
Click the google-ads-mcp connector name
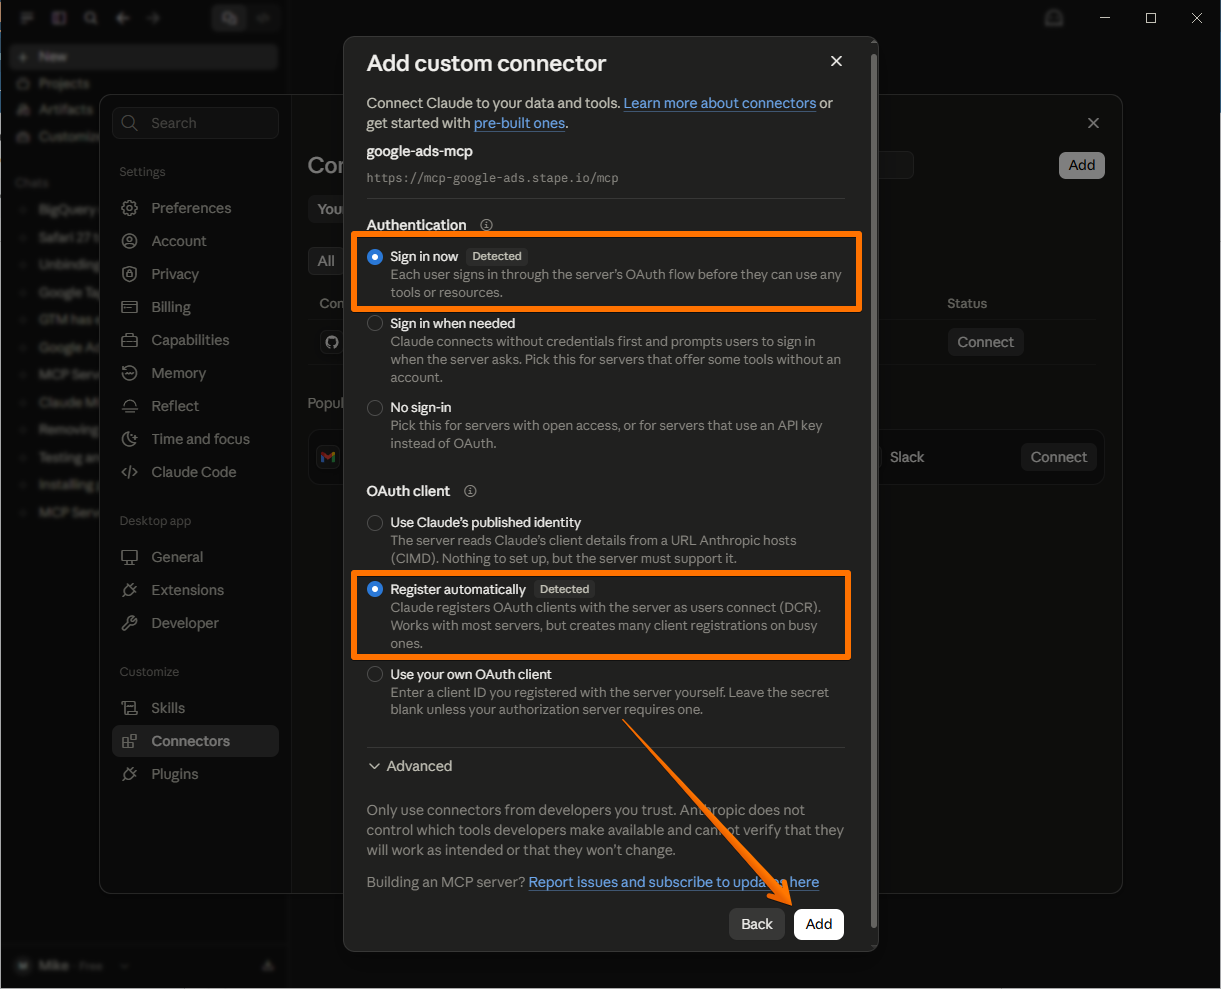(420, 151)
